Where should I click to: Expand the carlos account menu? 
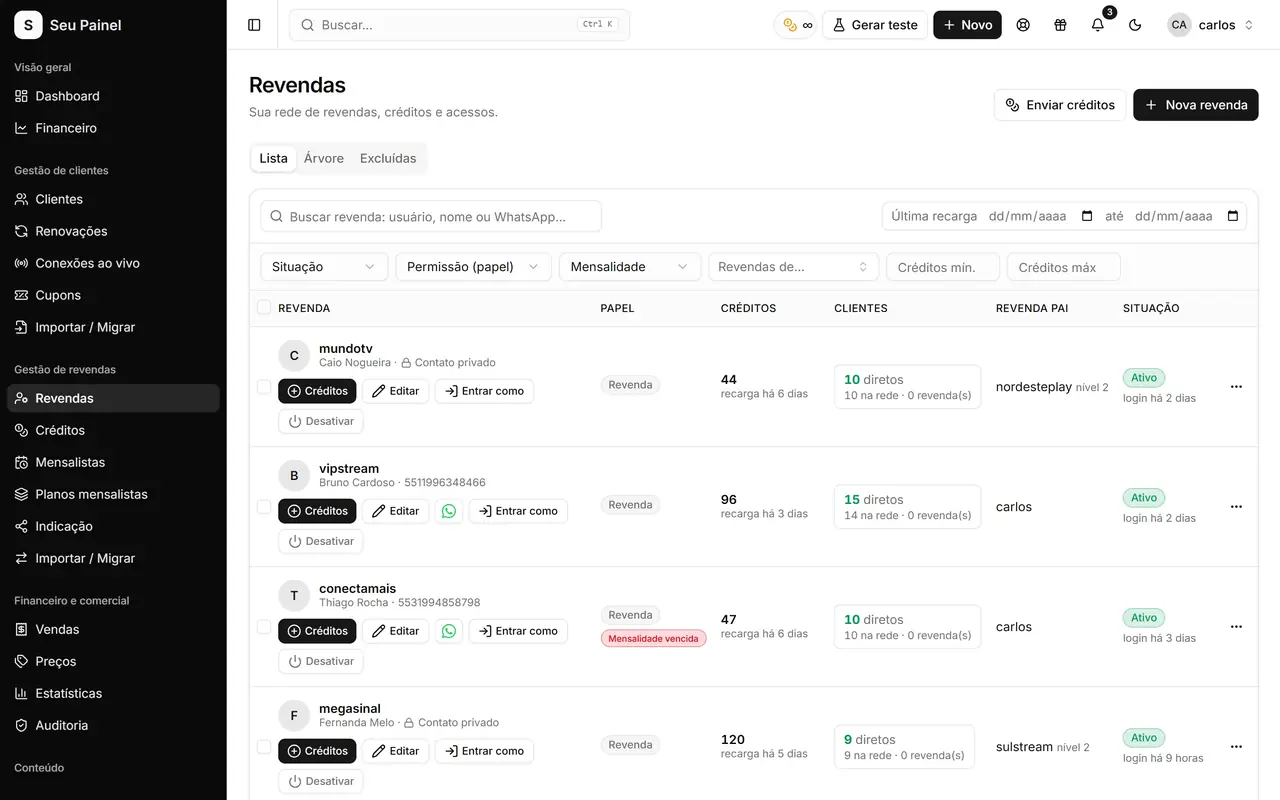coord(1211,25)
